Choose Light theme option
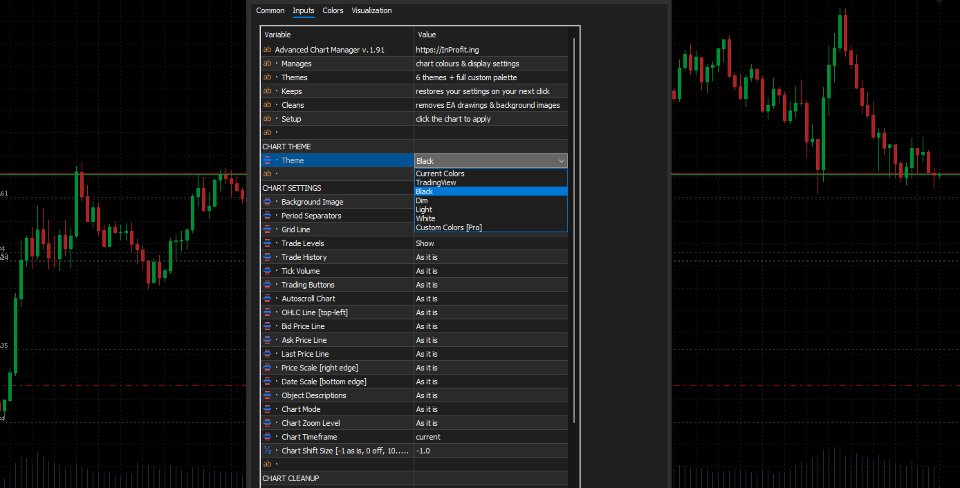The width and height of the screenshot is (960, 488). 491,209
